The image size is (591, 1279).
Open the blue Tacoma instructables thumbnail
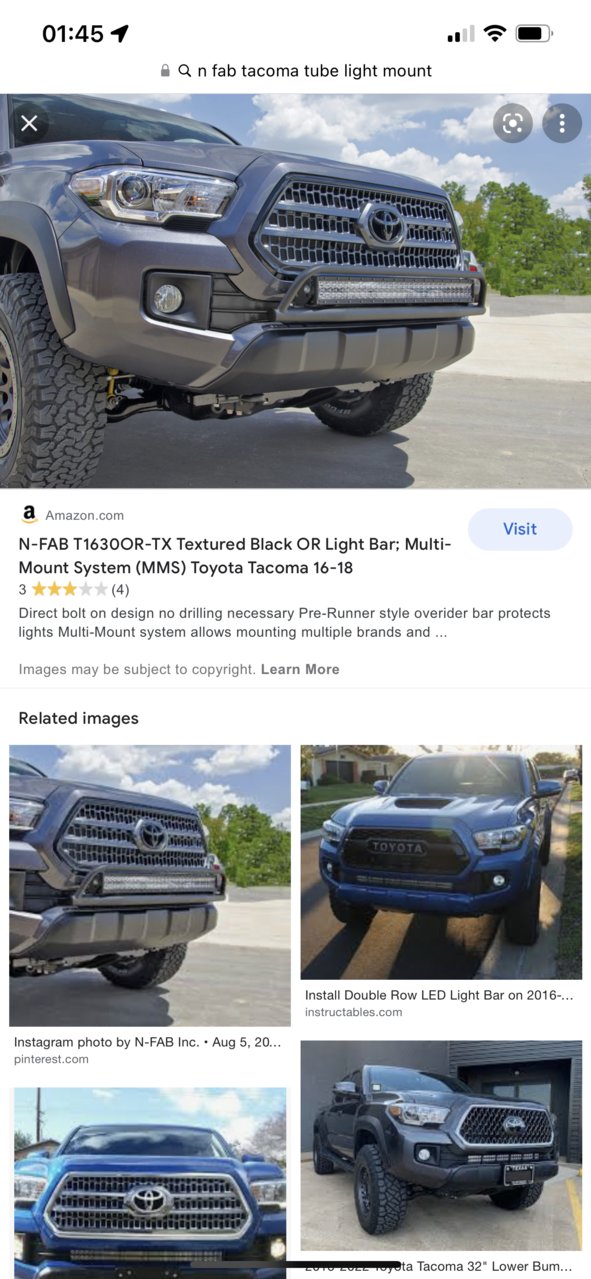(441, 862)
